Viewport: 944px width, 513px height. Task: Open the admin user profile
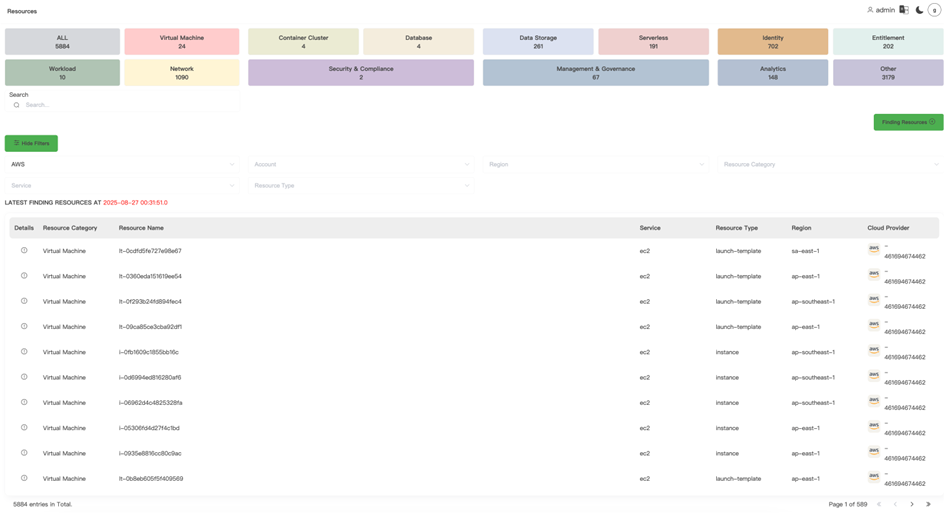881,10
